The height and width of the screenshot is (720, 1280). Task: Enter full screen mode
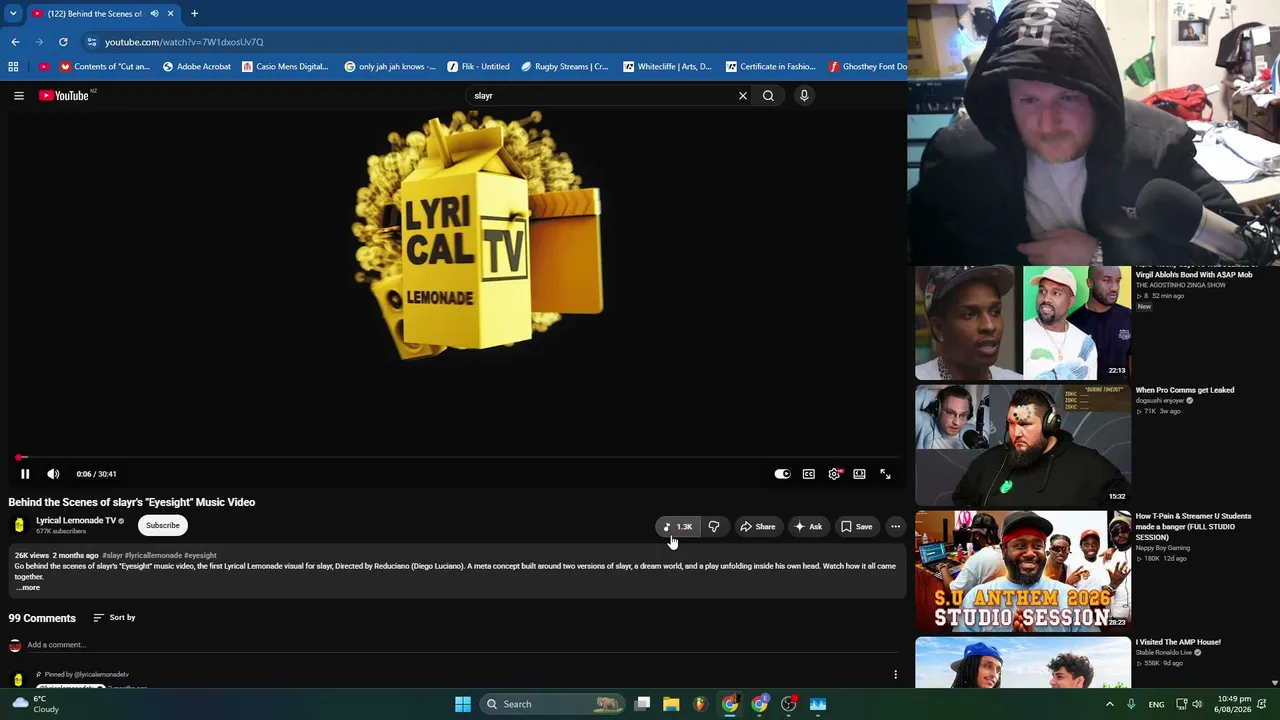click(x=885, y=474)
